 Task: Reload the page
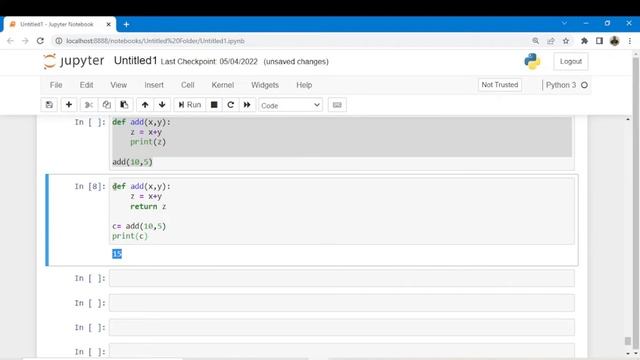[x=40, y=41]
